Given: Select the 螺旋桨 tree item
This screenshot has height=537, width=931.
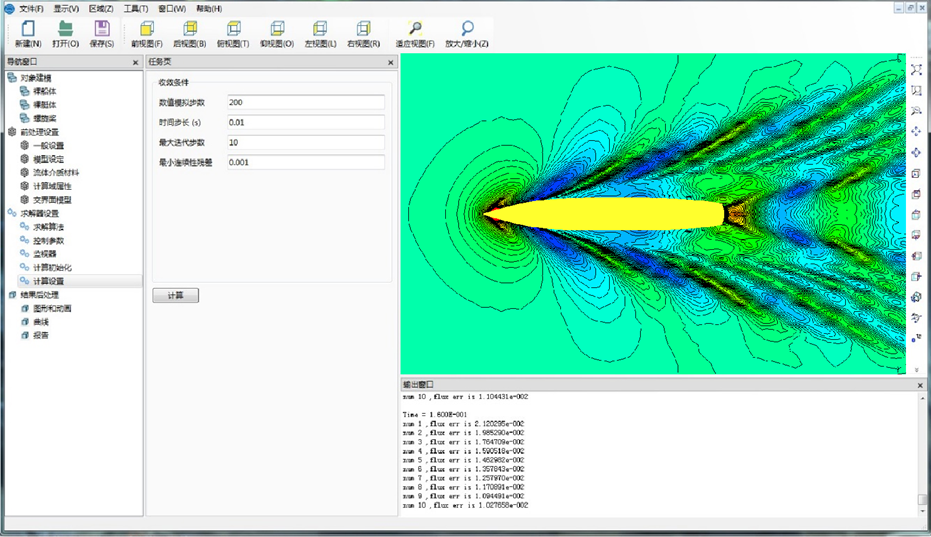Looking at the screenshot, I should pyautogui.click(x=45, y=119).
